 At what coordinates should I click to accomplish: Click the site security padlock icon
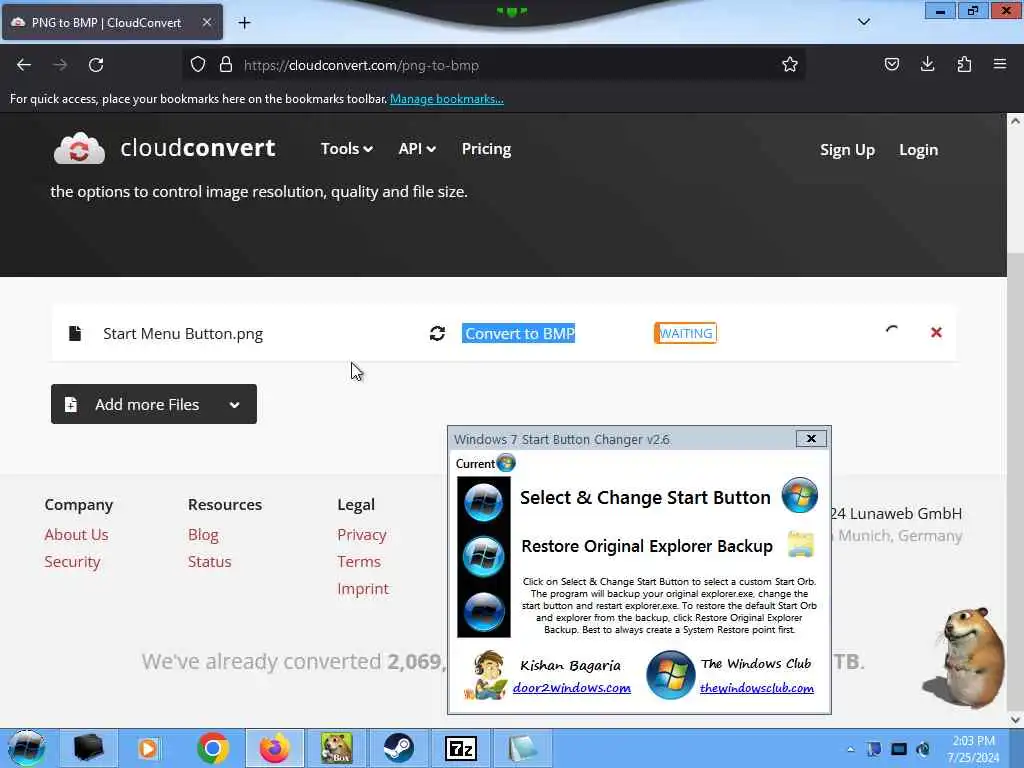pos(226,64)
